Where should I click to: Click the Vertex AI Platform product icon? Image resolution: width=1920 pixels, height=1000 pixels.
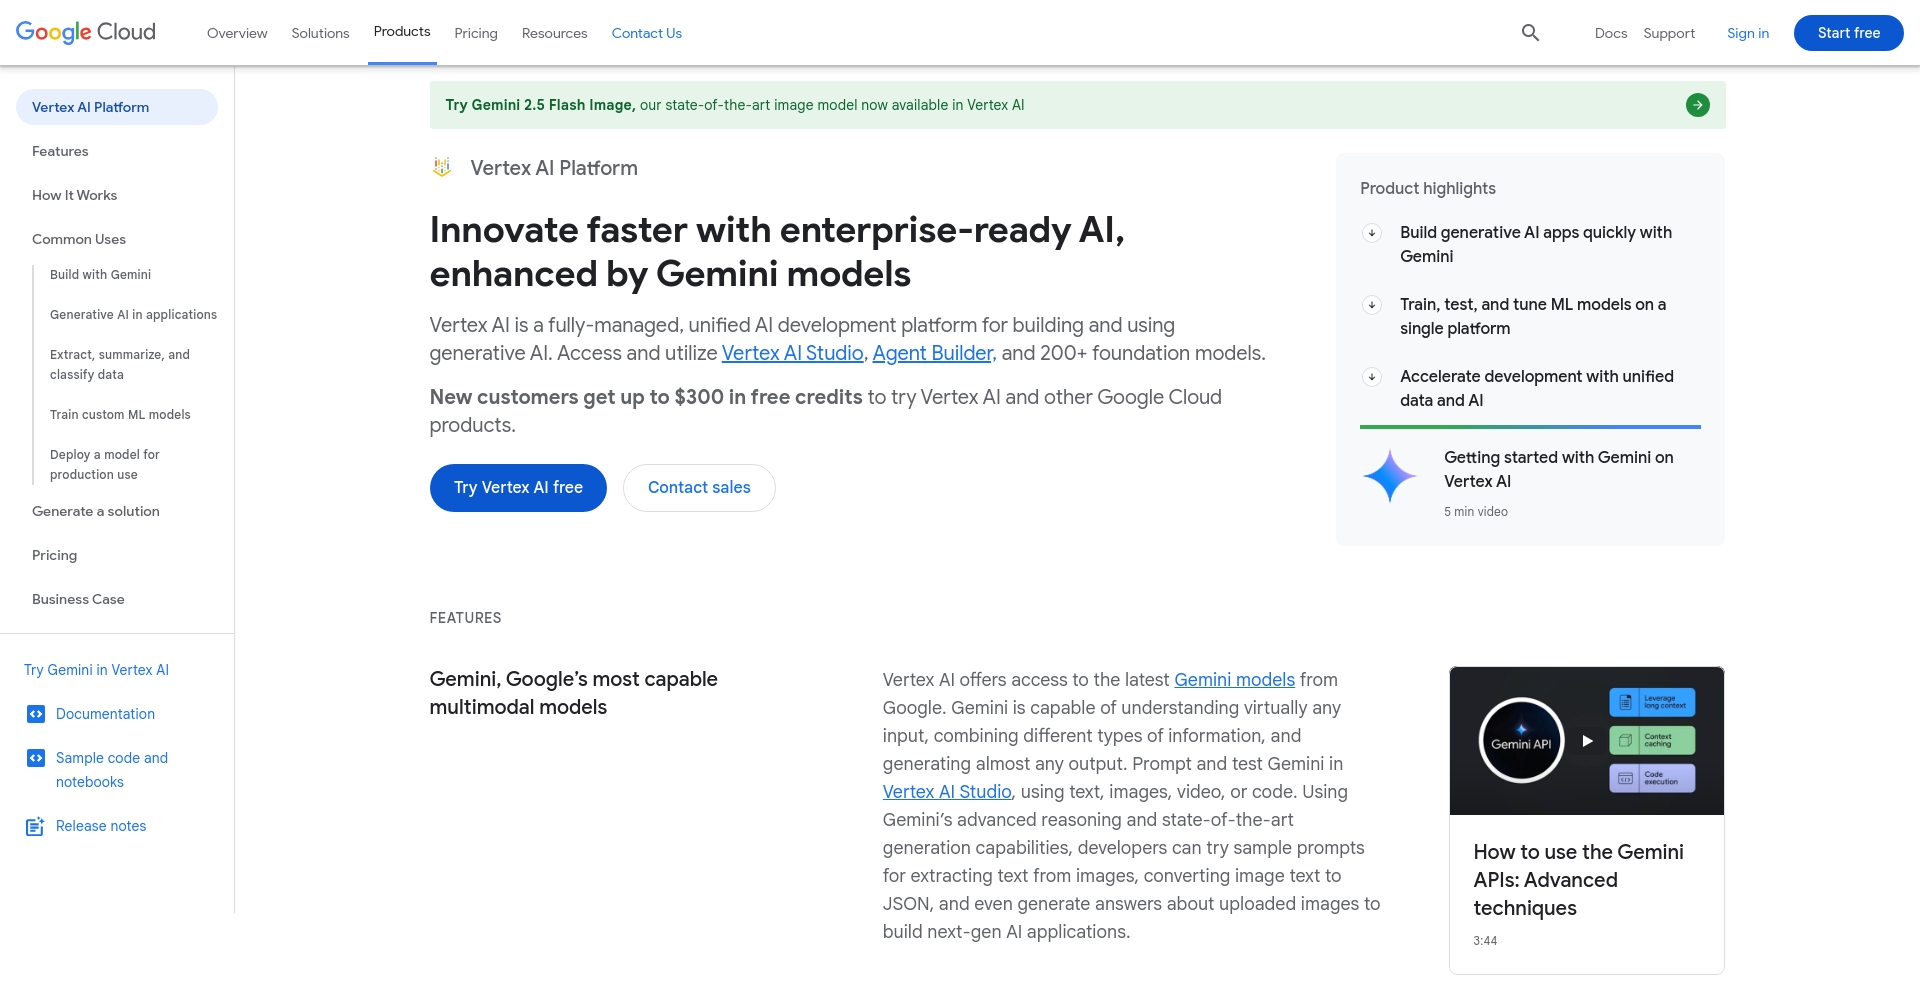[441, 167]
